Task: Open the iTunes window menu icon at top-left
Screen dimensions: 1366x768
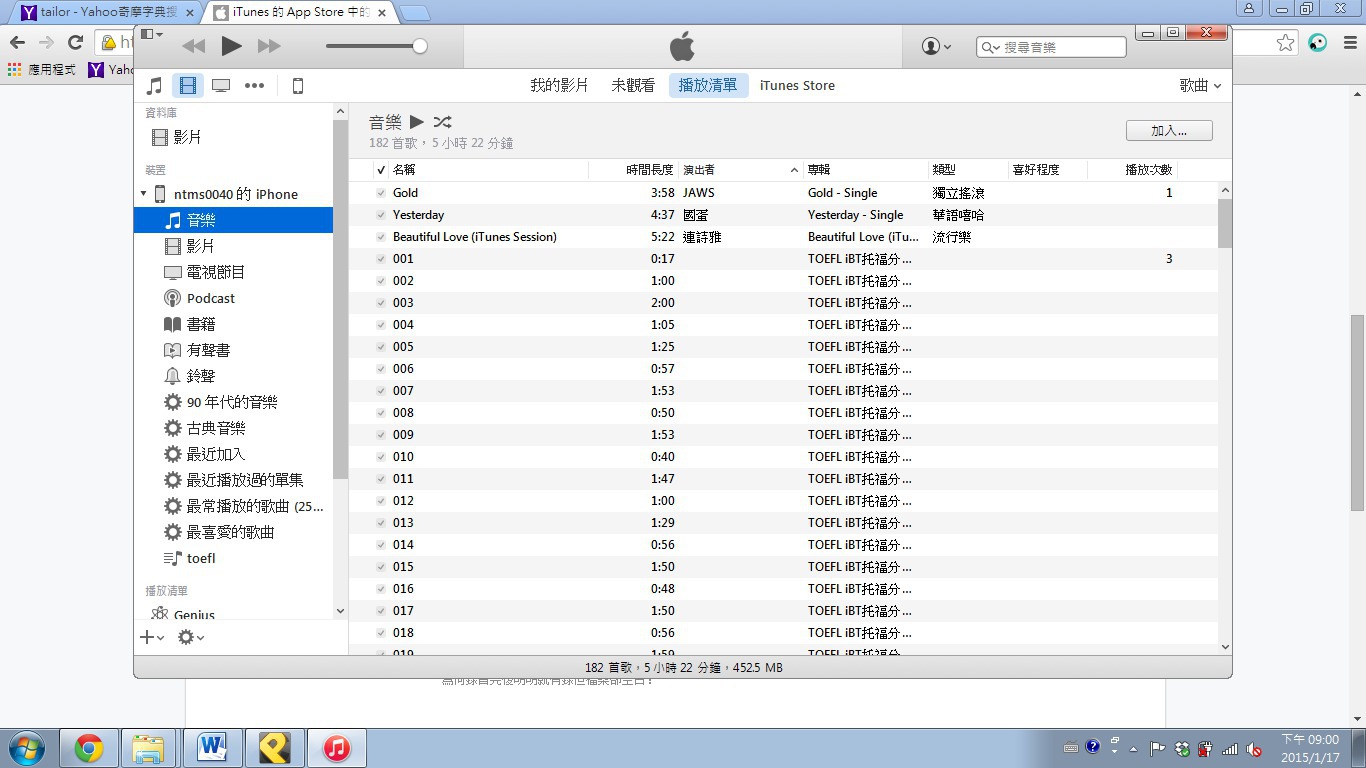Action: point(150,34)
